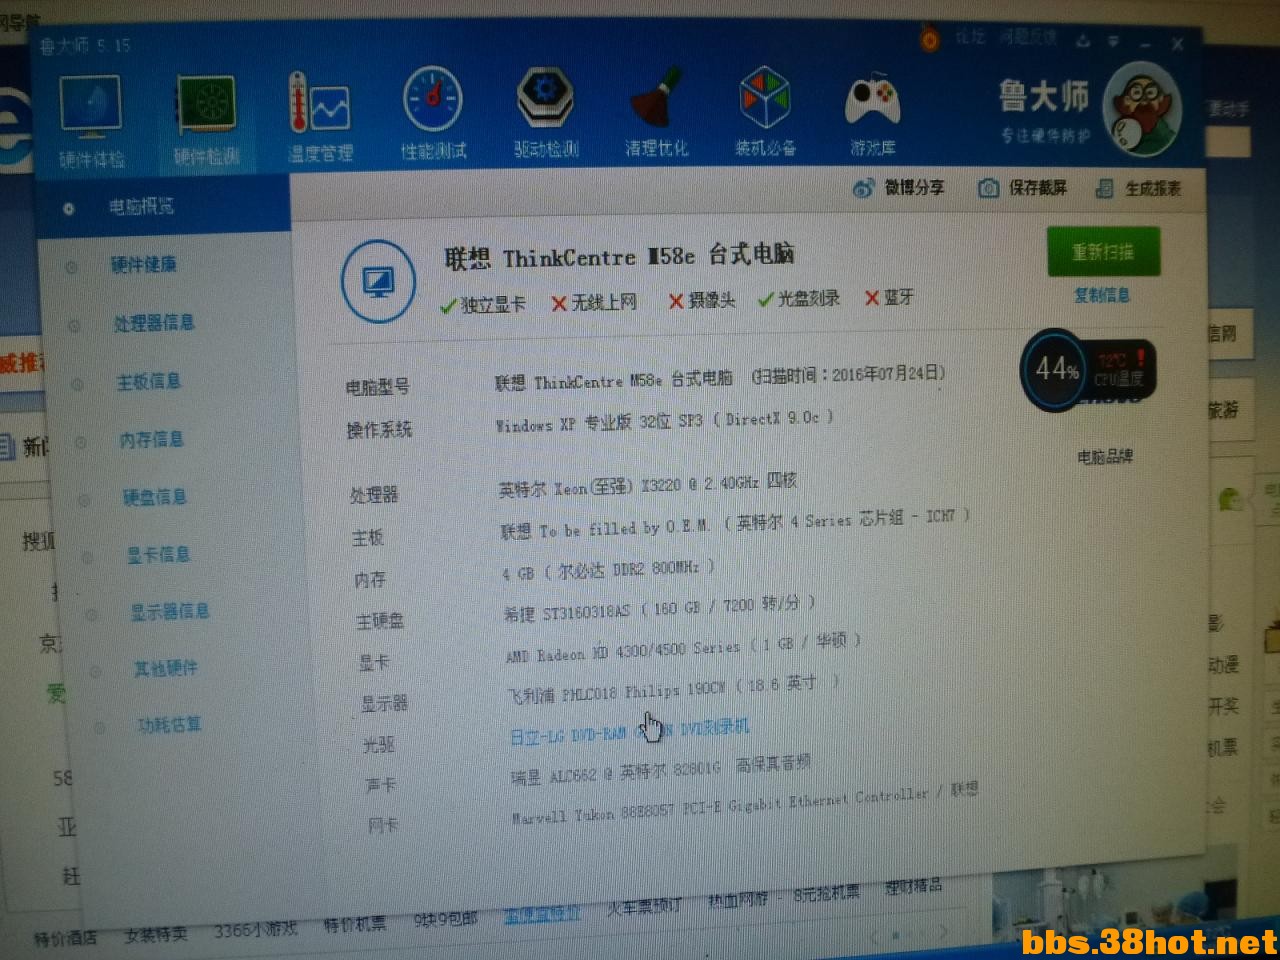Select the 硬件检测 toolbar icon
The width and height of the screenshot is (1280, 960).
[x=206, y=119]
